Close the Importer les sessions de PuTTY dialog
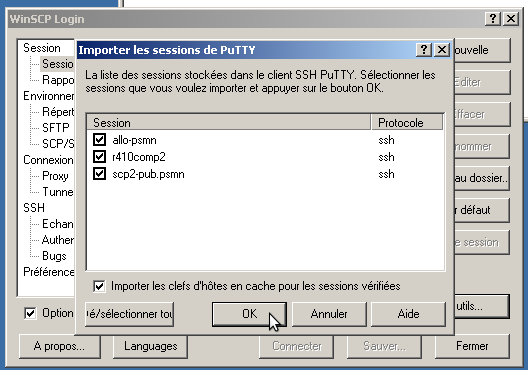The width and height of the screenshot is (528, 370). click(x=441, y=50)
